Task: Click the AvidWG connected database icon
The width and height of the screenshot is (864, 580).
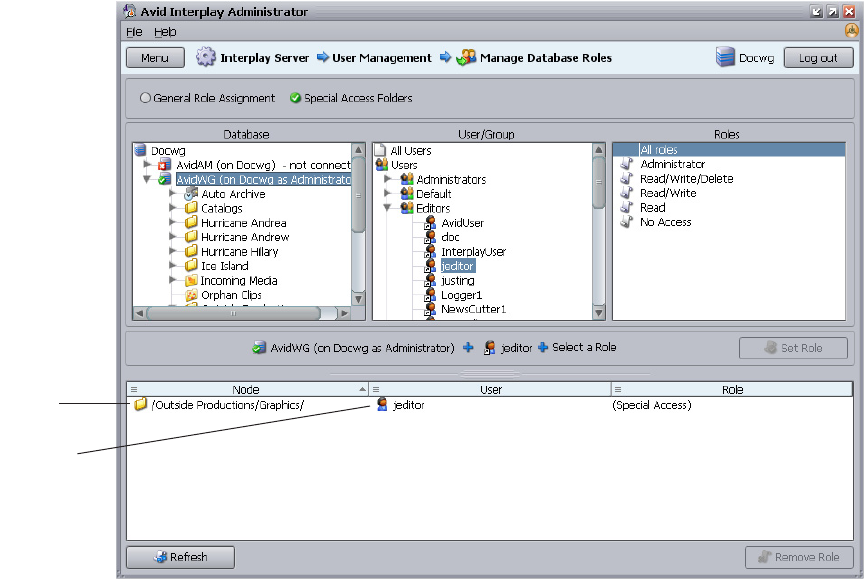Action: coord(164,180)
